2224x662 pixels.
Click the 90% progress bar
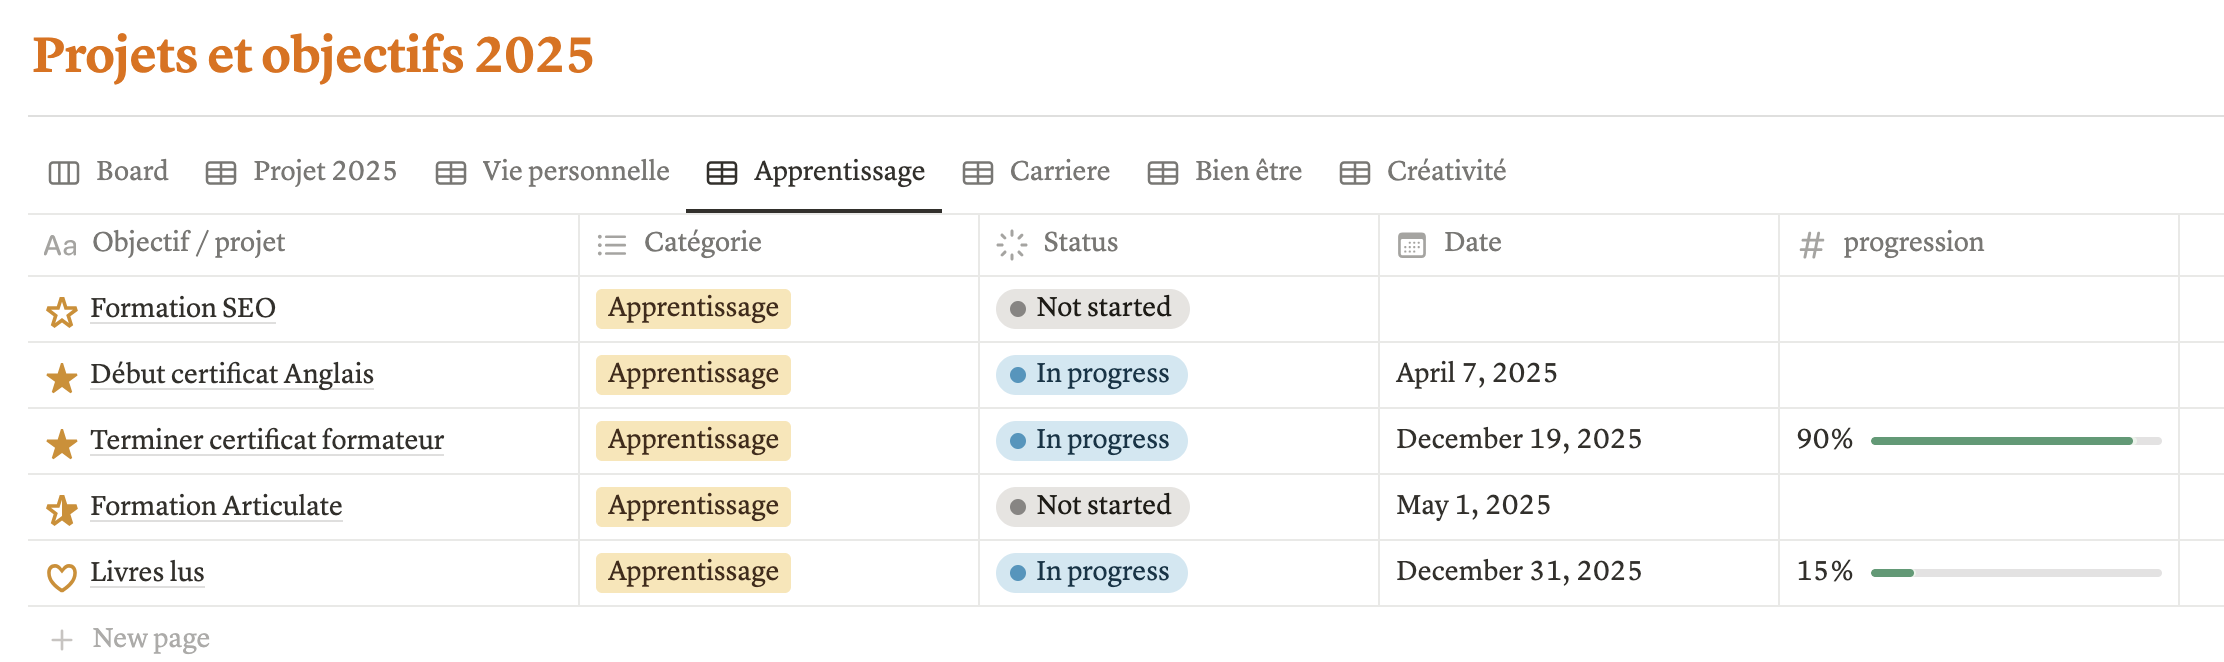coord(2015,440)
